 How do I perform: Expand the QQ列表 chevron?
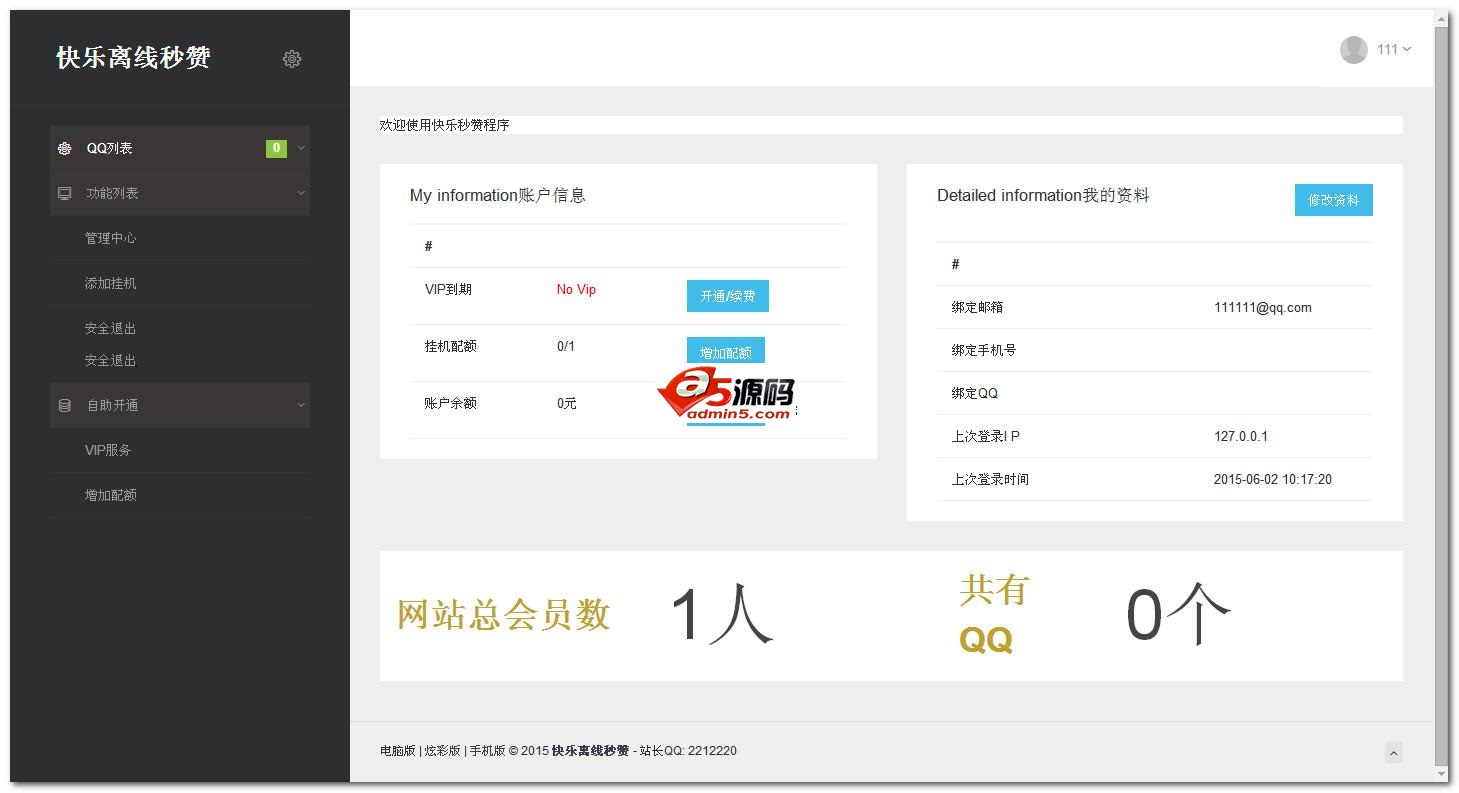tap(301, 148)
